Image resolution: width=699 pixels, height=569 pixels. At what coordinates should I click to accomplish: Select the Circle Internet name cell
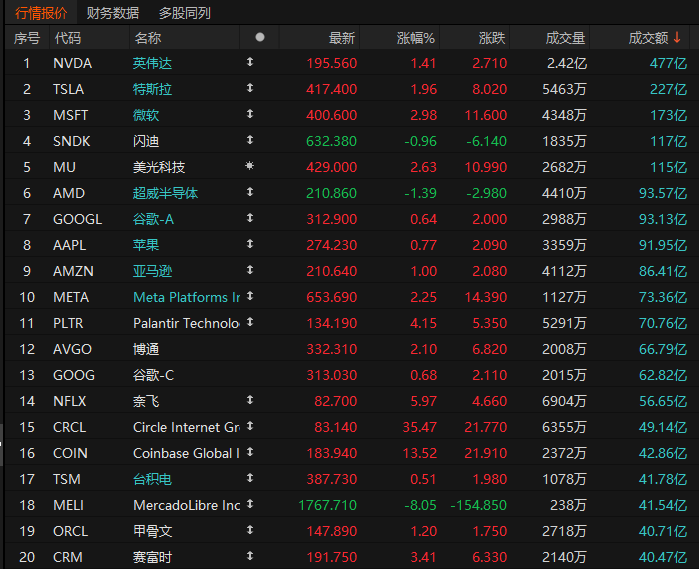[x=186, y=427]
